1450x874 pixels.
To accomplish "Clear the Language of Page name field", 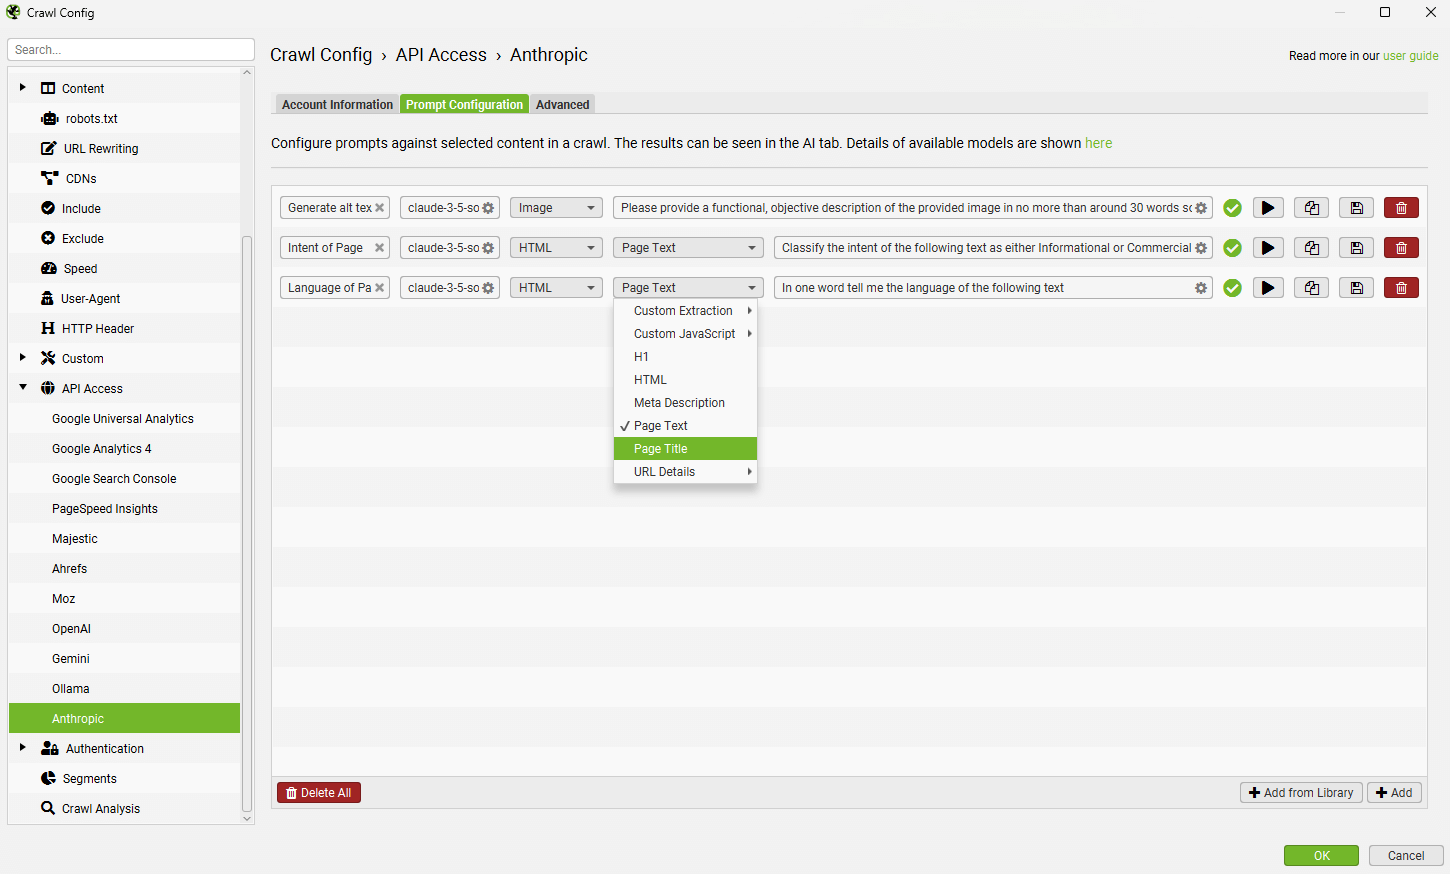I will pyautogui.click(x=380, y=288).
